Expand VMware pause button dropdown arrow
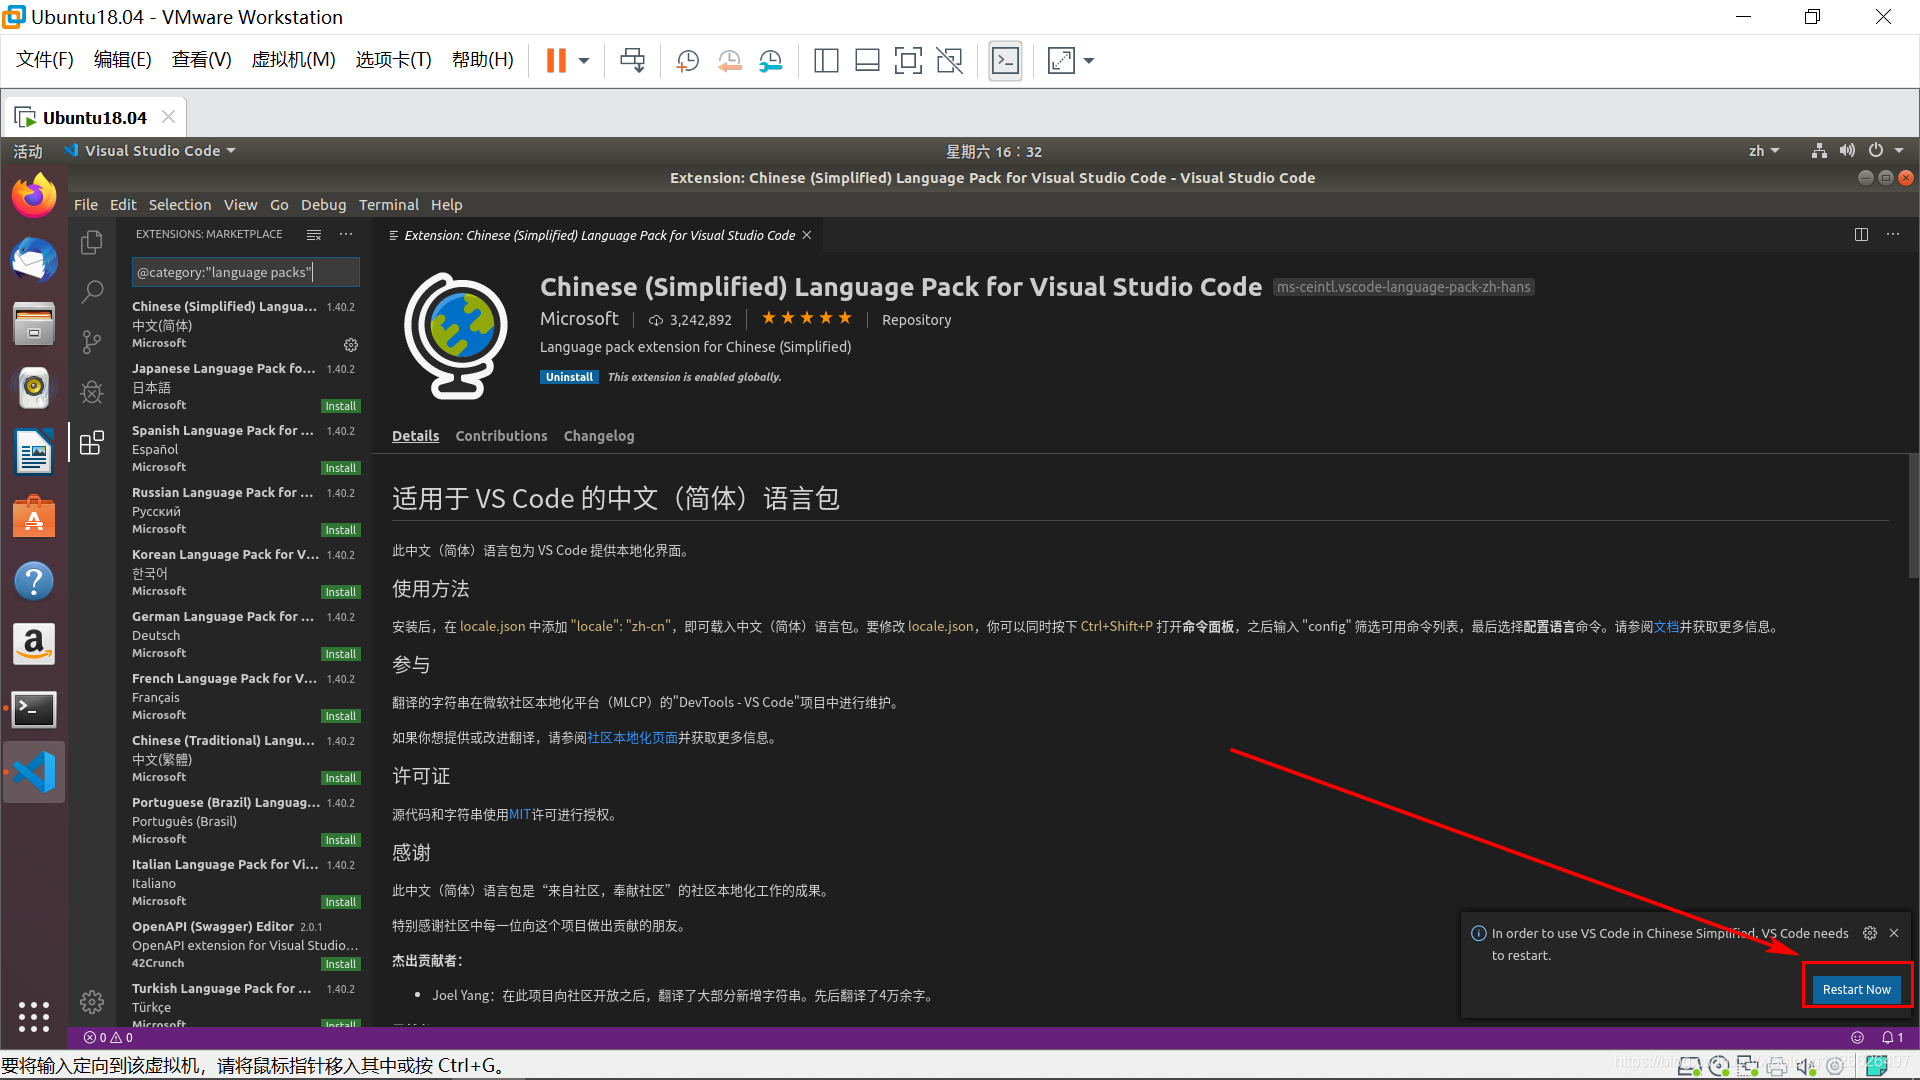The width and height of the screenshot is (1920, 1080). tap(584, 61)
